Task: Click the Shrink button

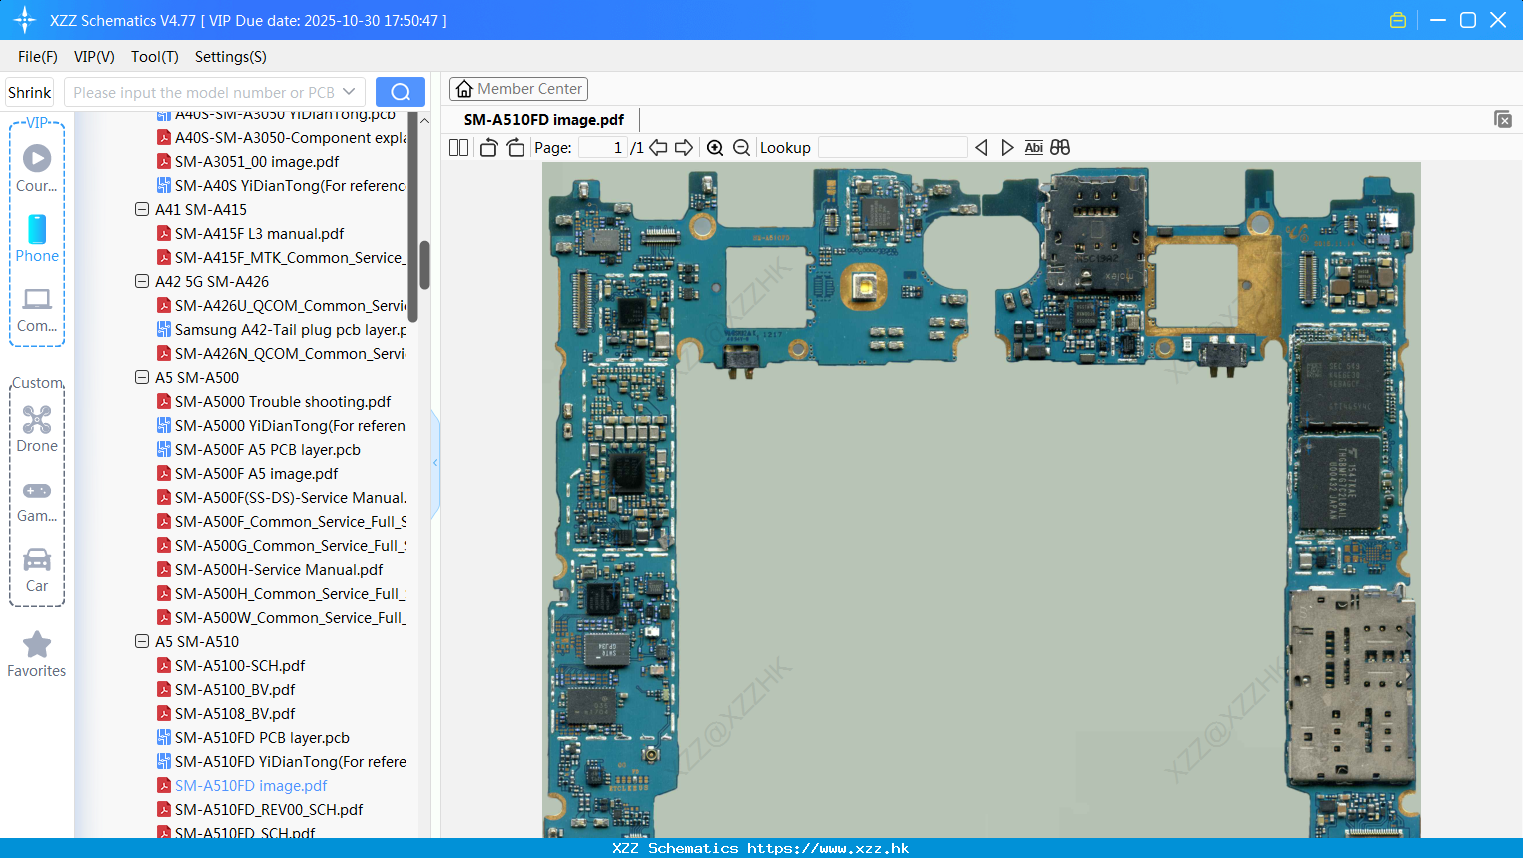Action: click(30, 92)
